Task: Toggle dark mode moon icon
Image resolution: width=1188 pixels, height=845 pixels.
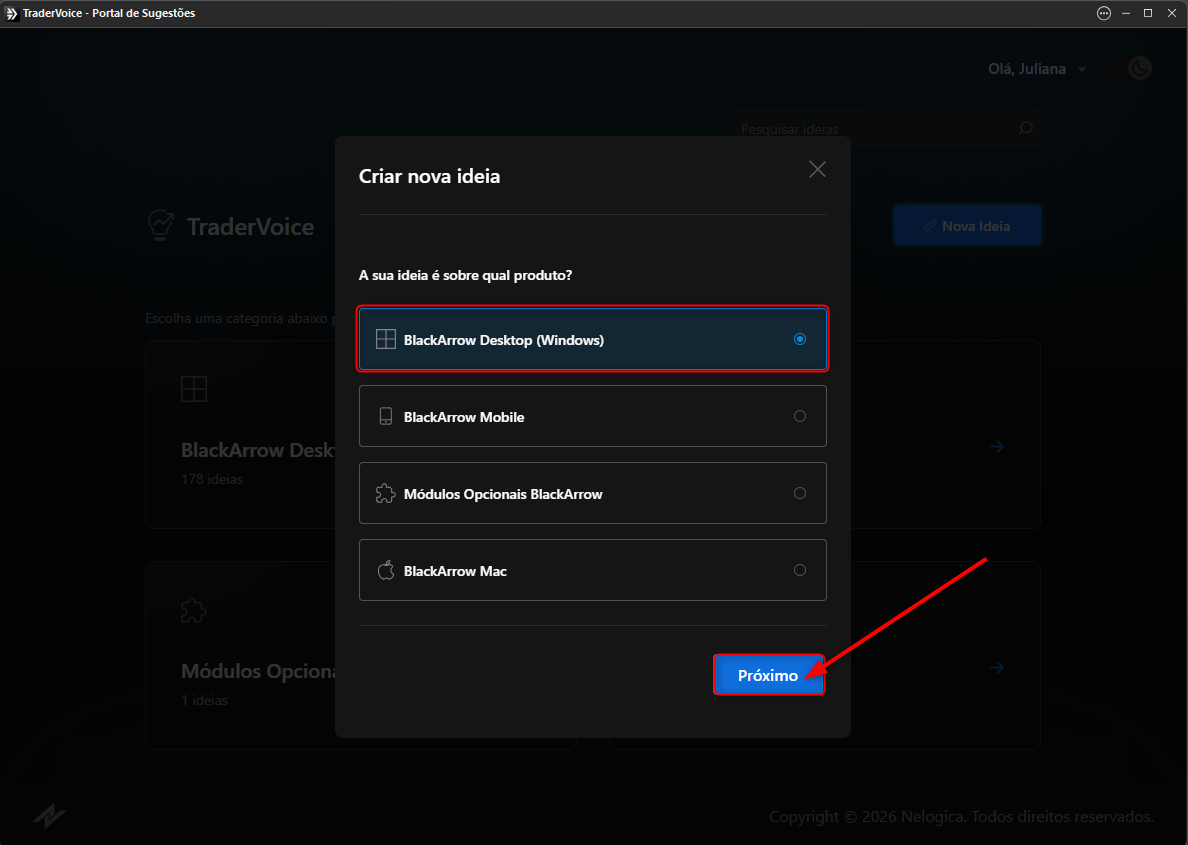Action: coord(1140,68)
